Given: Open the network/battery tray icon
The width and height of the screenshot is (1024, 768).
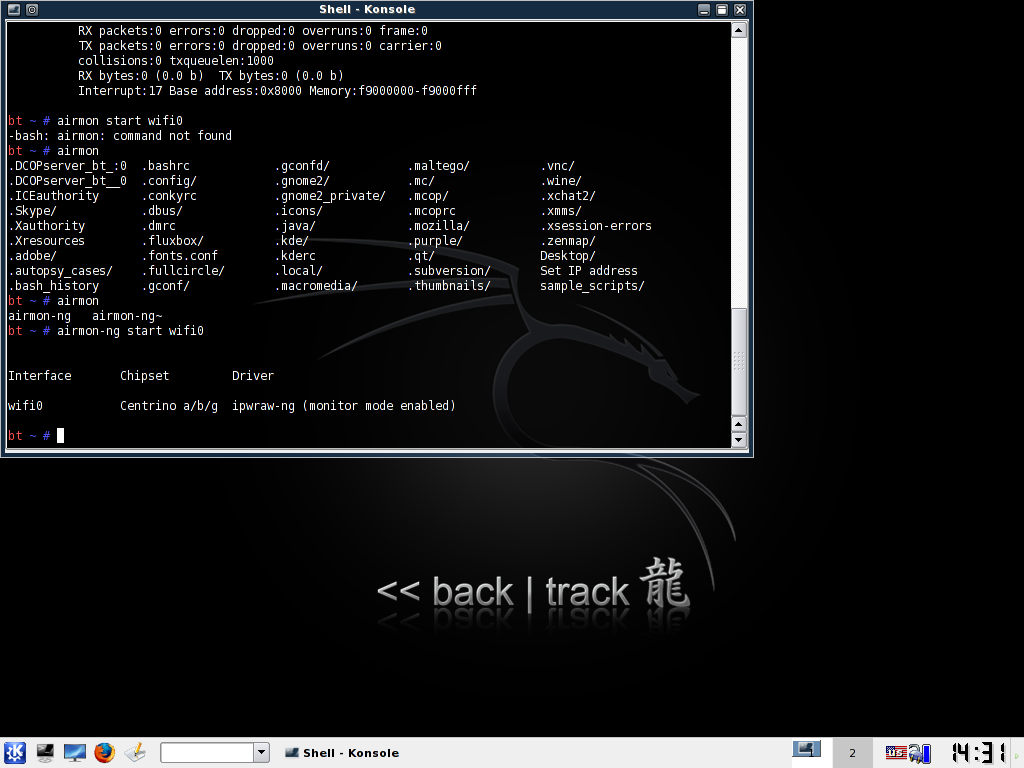Looking at the screenshot, I should point(920,753).
